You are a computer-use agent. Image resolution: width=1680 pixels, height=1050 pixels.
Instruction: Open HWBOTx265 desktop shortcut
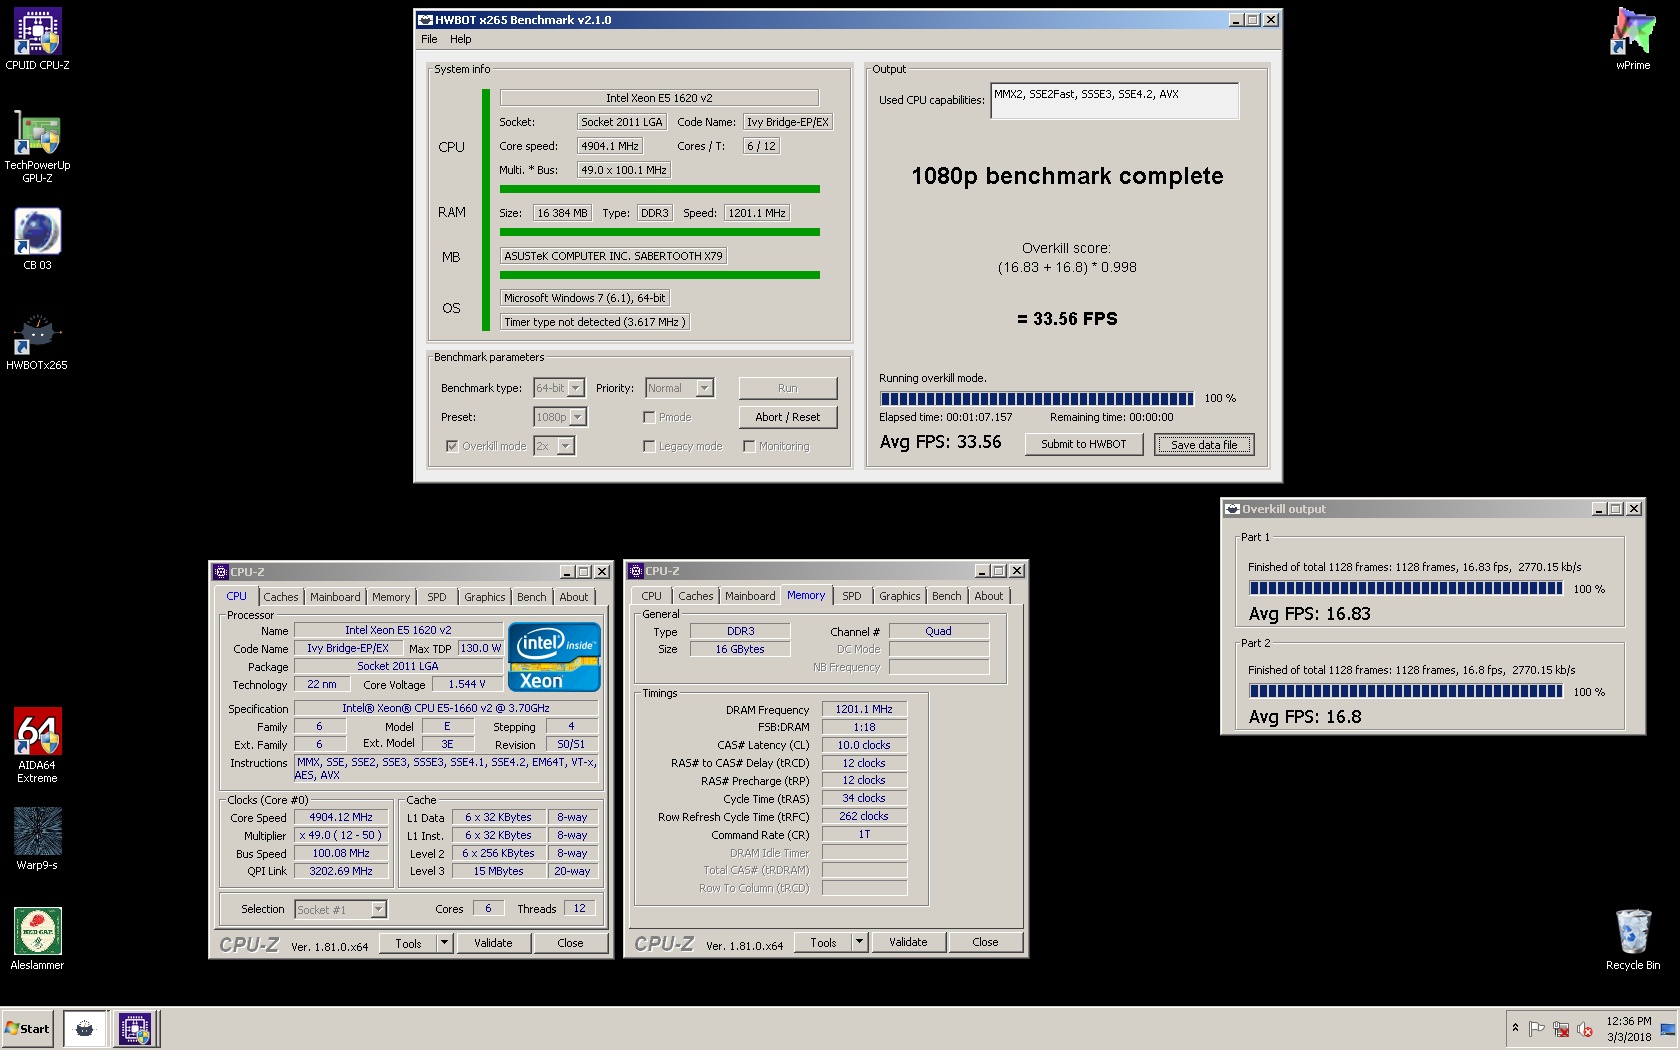pyautogui.click(x=37, y=340)
